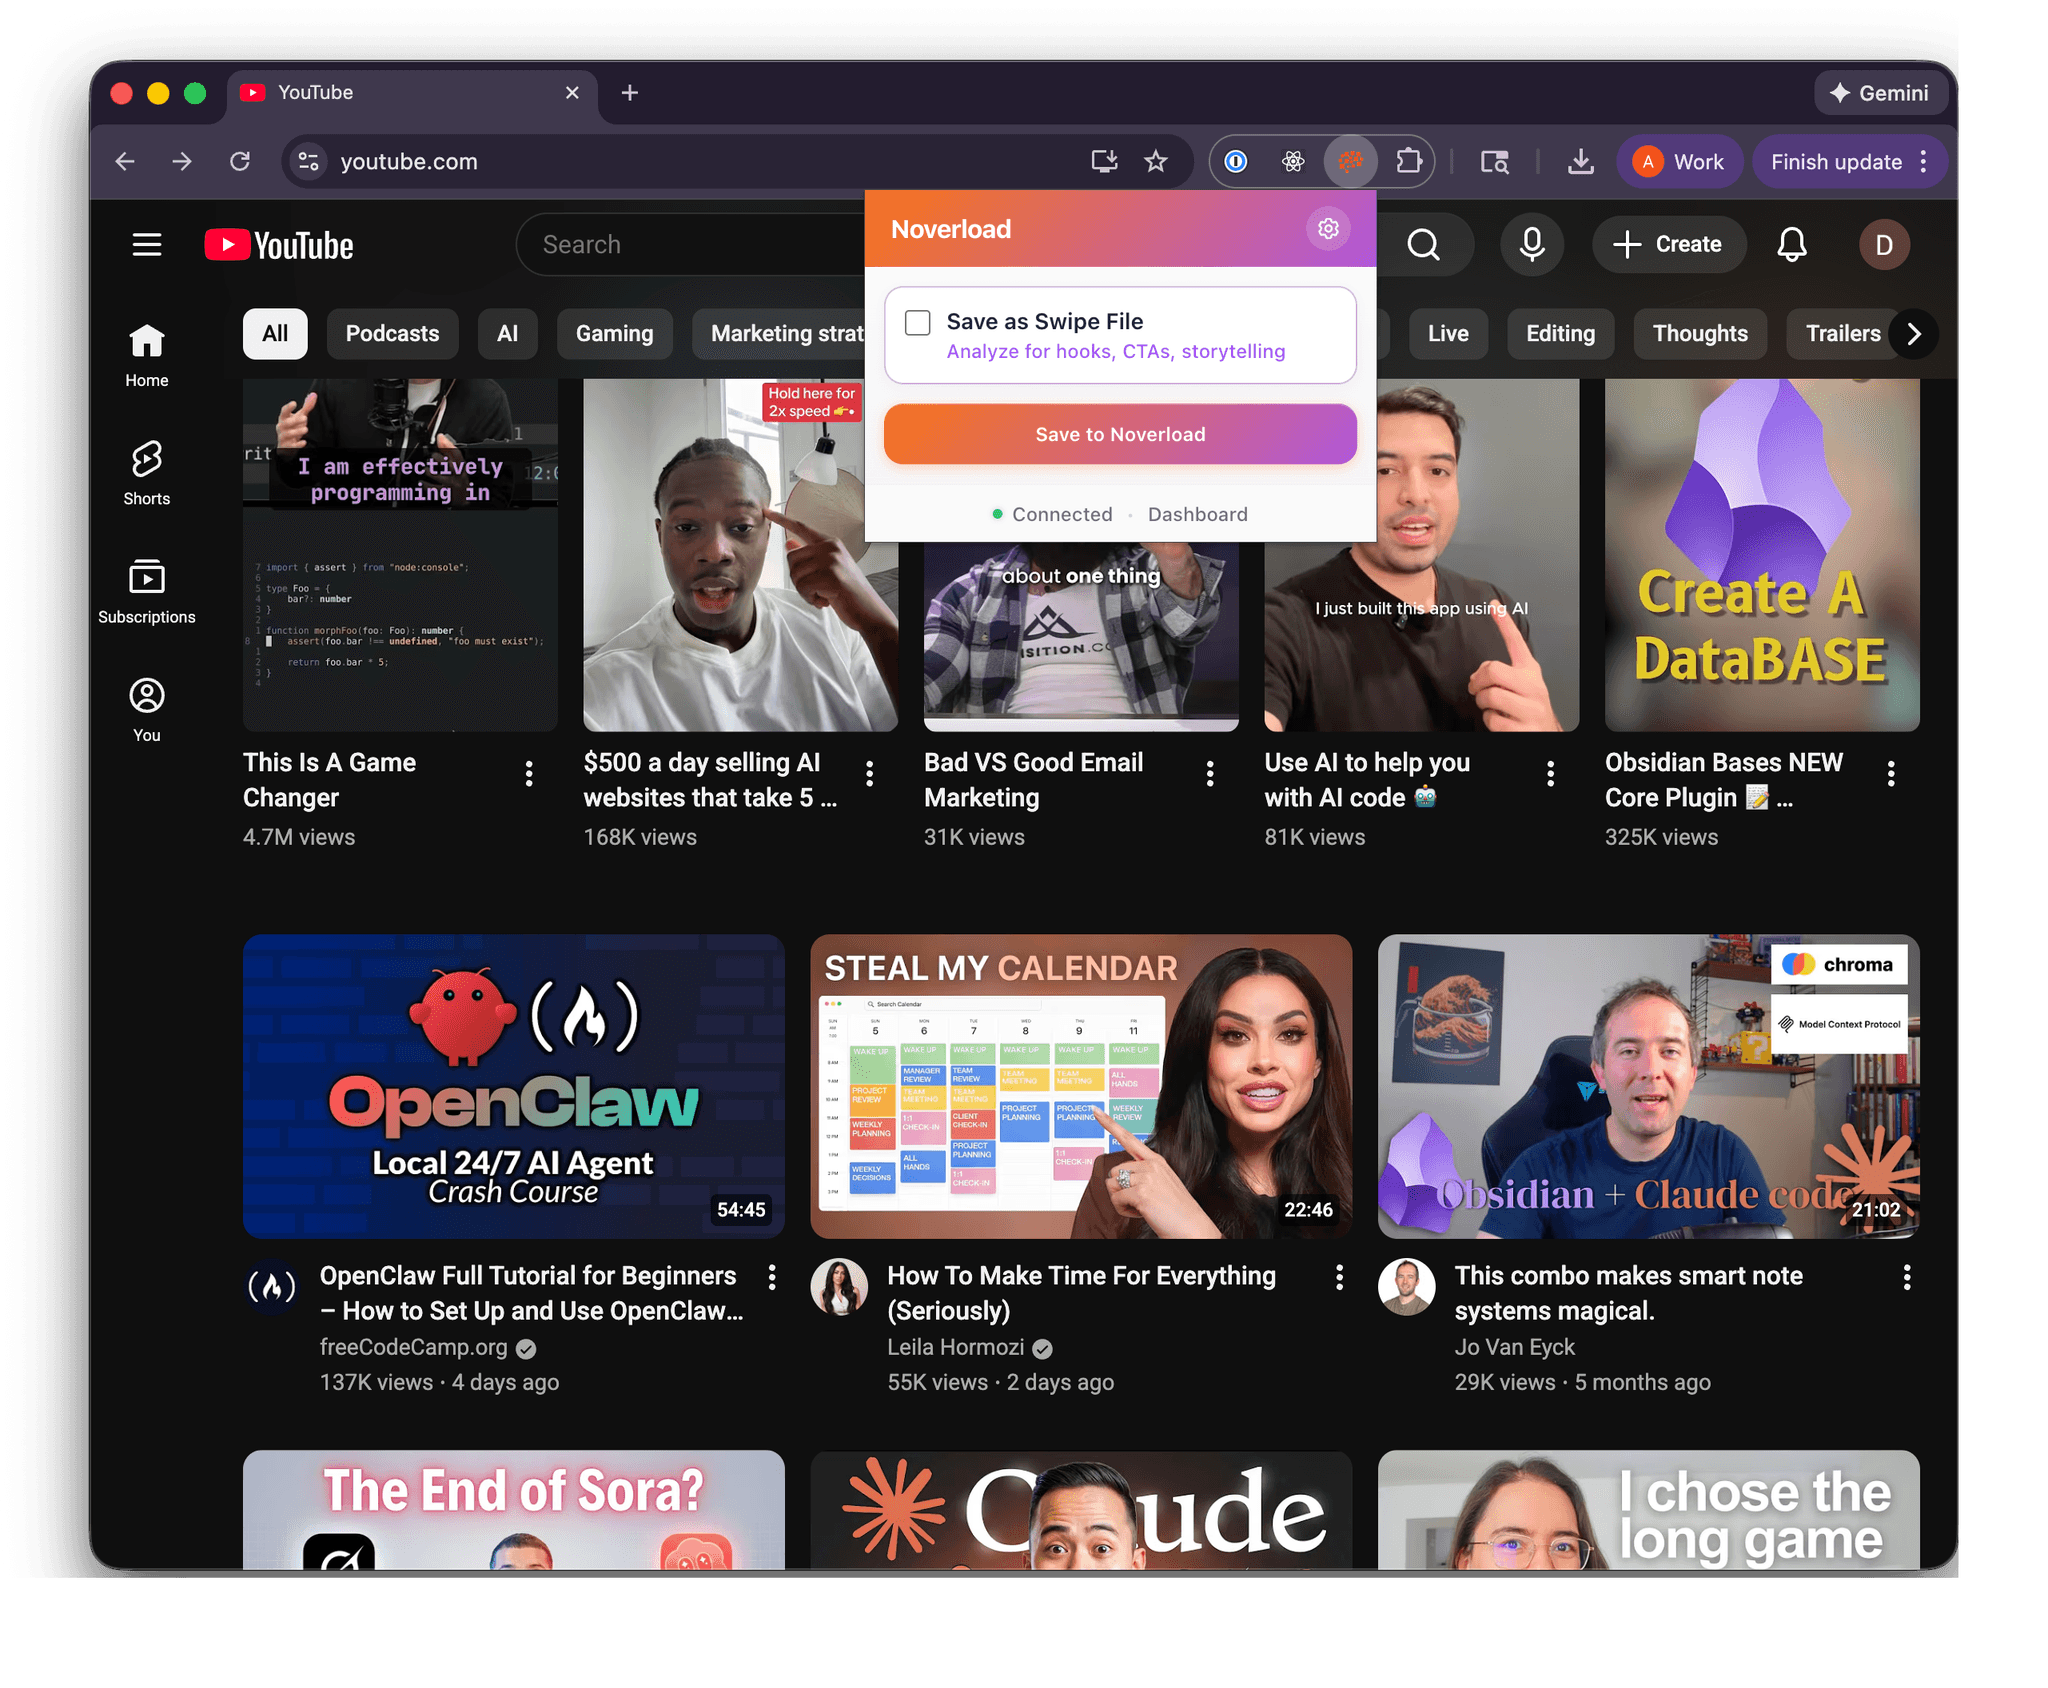Open a new browser tab
This screenshot has height=1688, width=2048.
click(x=630, y=93)
